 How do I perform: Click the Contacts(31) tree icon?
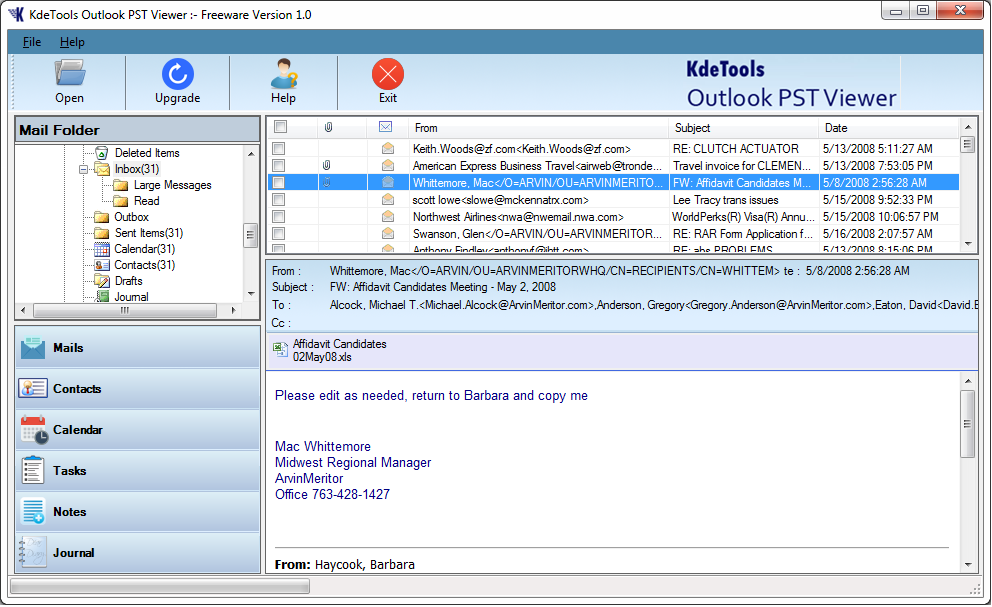(x=101, y=265)
